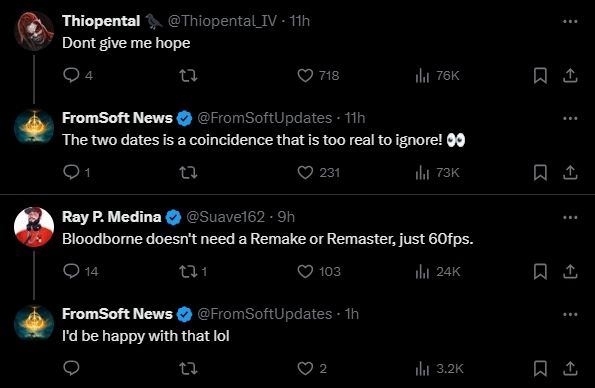The width and height of the screenshot is (595, 388).
Task: Open Thiopental's profile avatar
Action: [x=34, y=31]
